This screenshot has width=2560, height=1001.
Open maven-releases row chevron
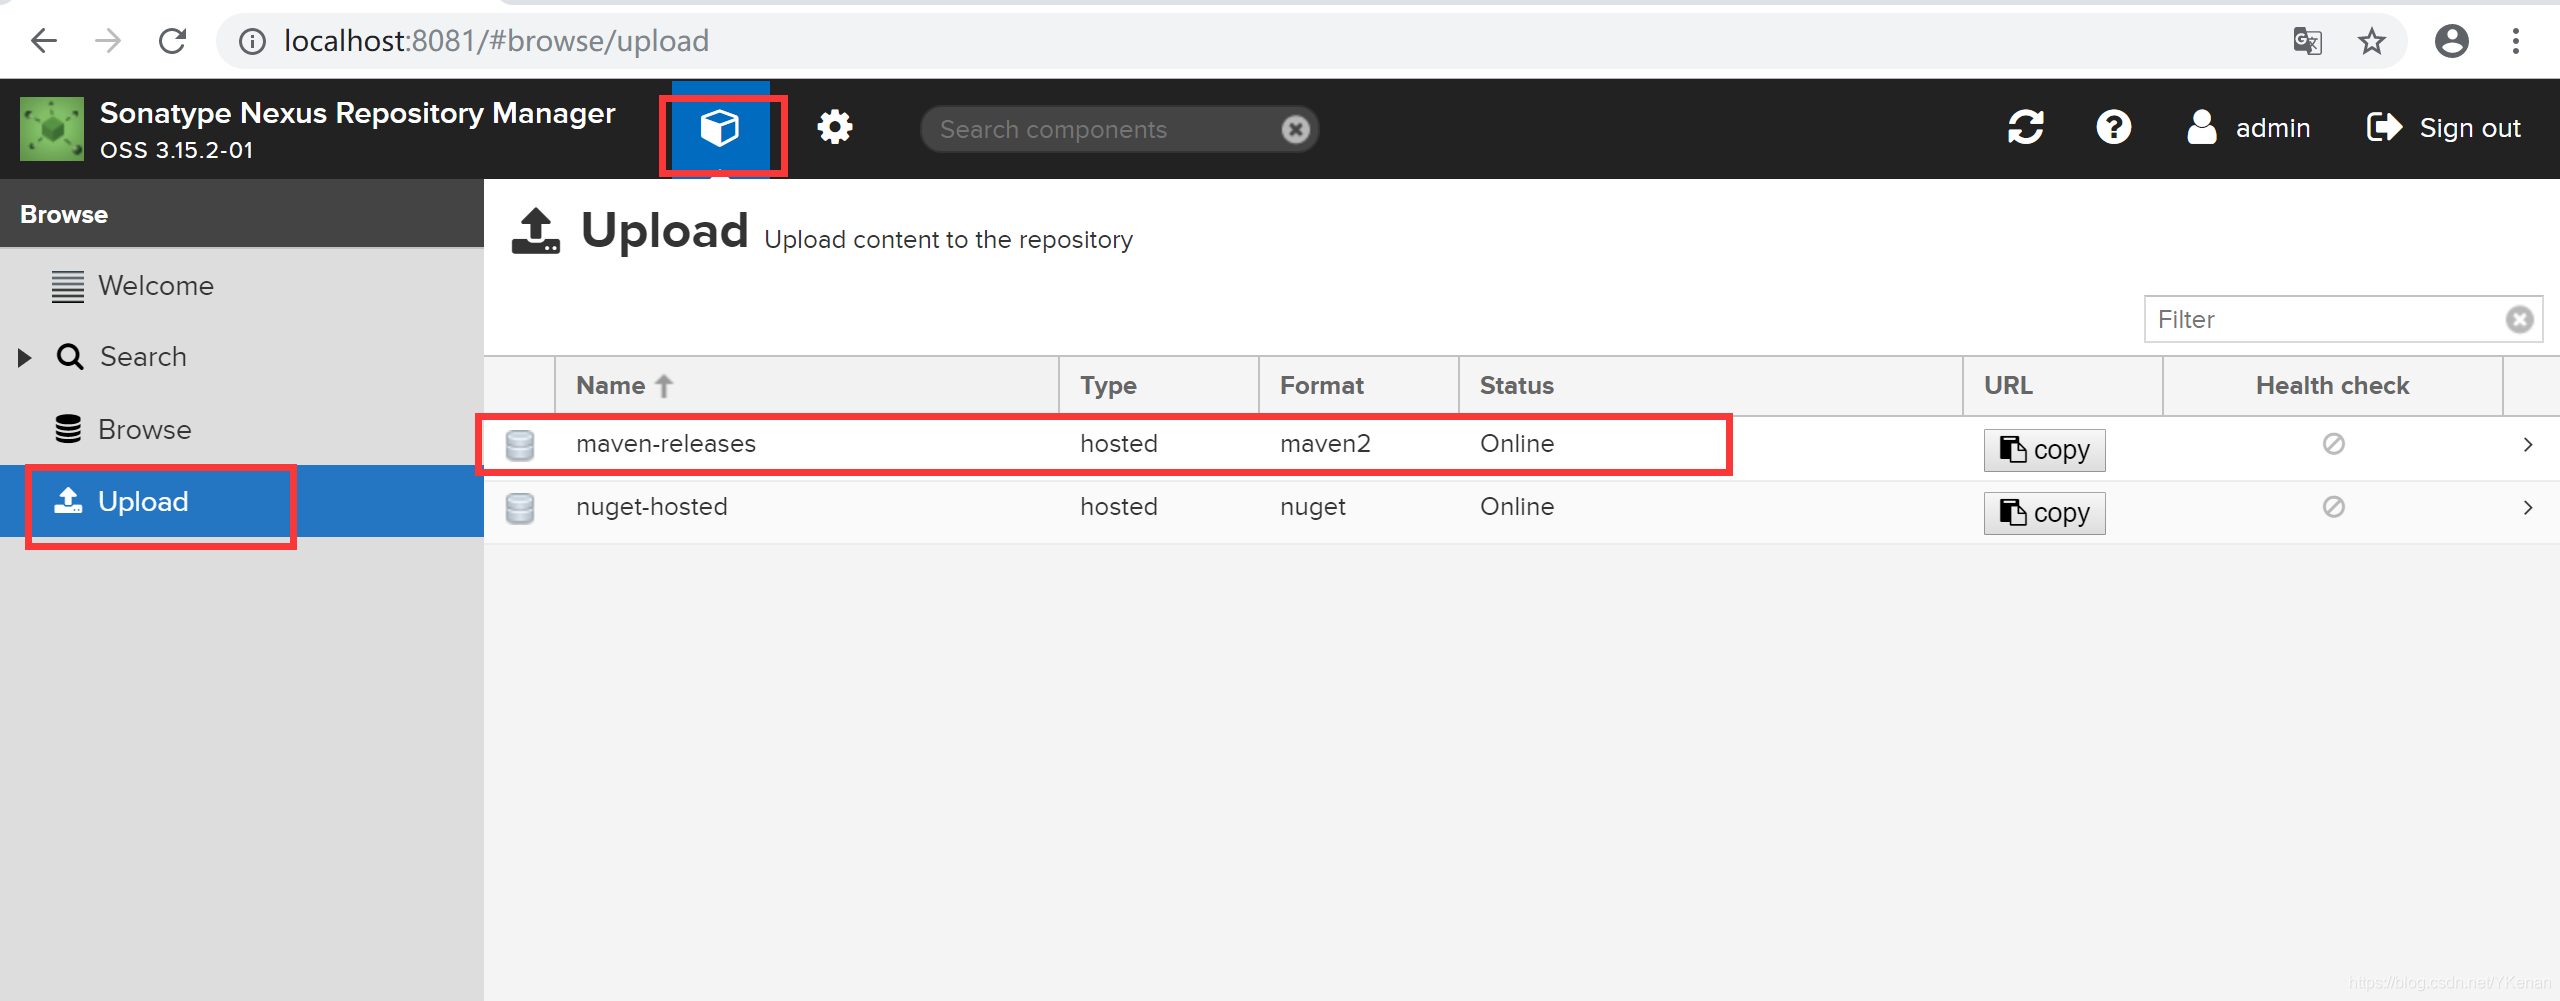tap(2528, 445)
